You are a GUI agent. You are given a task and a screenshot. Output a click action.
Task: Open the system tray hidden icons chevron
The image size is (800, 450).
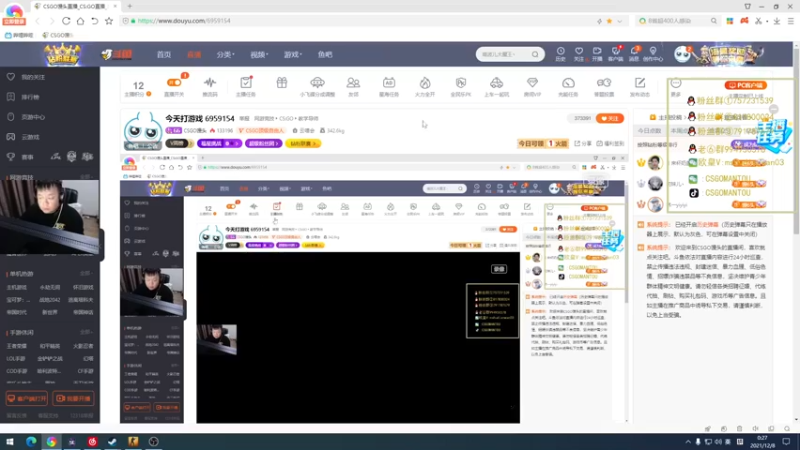[687, 442]
